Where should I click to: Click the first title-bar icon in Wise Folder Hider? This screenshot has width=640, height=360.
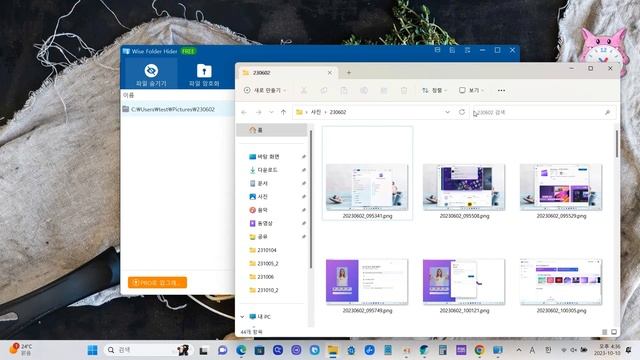tap(437, 50)
